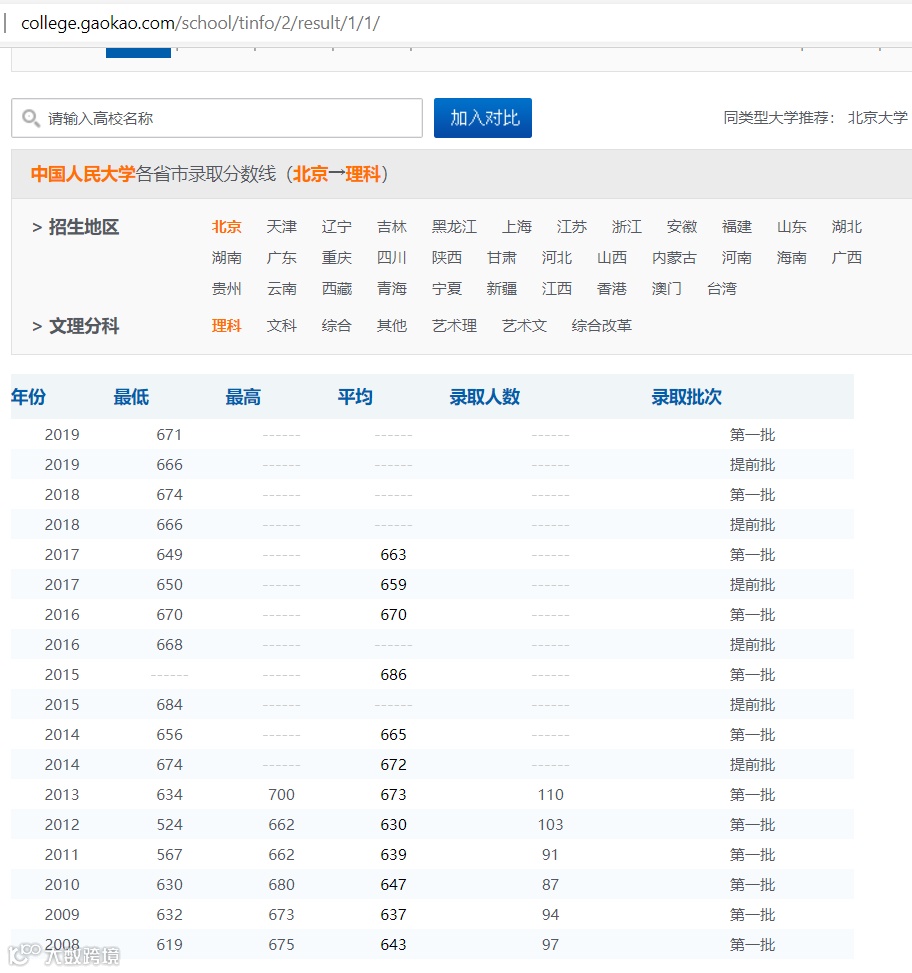
Task: Select 青海 region
Action: [392, 289]
